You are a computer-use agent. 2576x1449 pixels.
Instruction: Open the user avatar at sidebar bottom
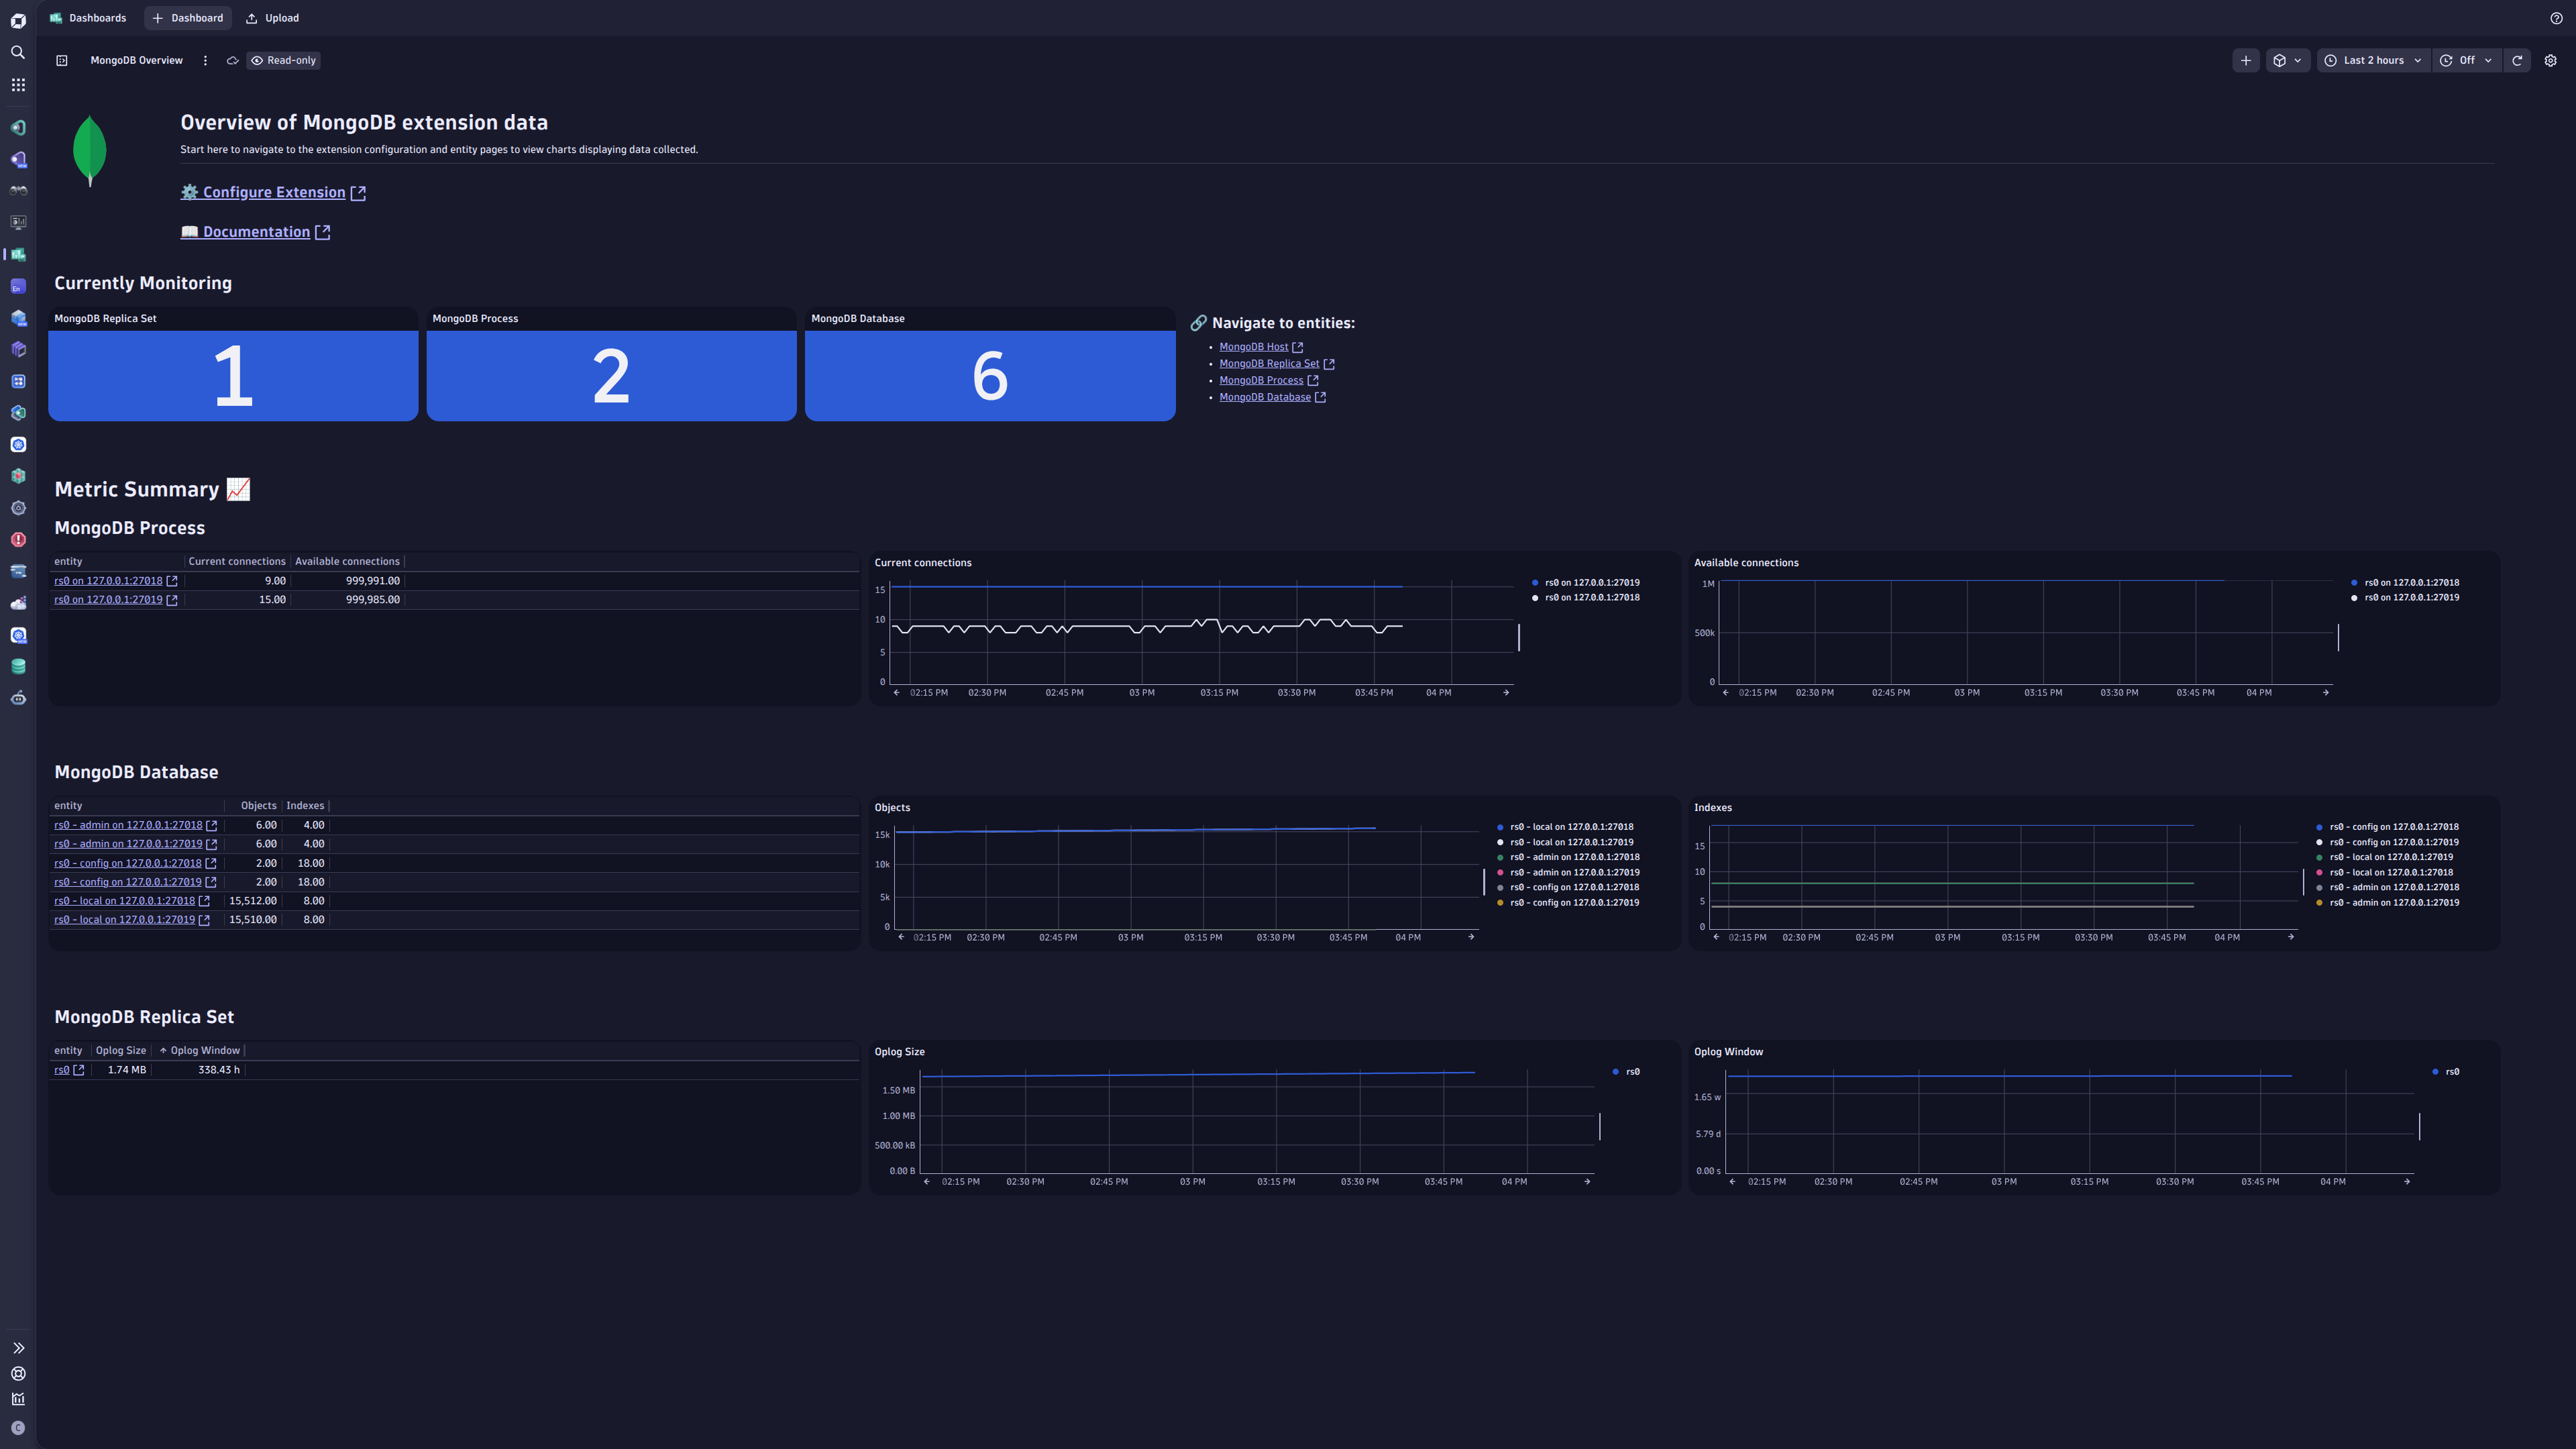pyautogui.click(x=18, y=1428)
